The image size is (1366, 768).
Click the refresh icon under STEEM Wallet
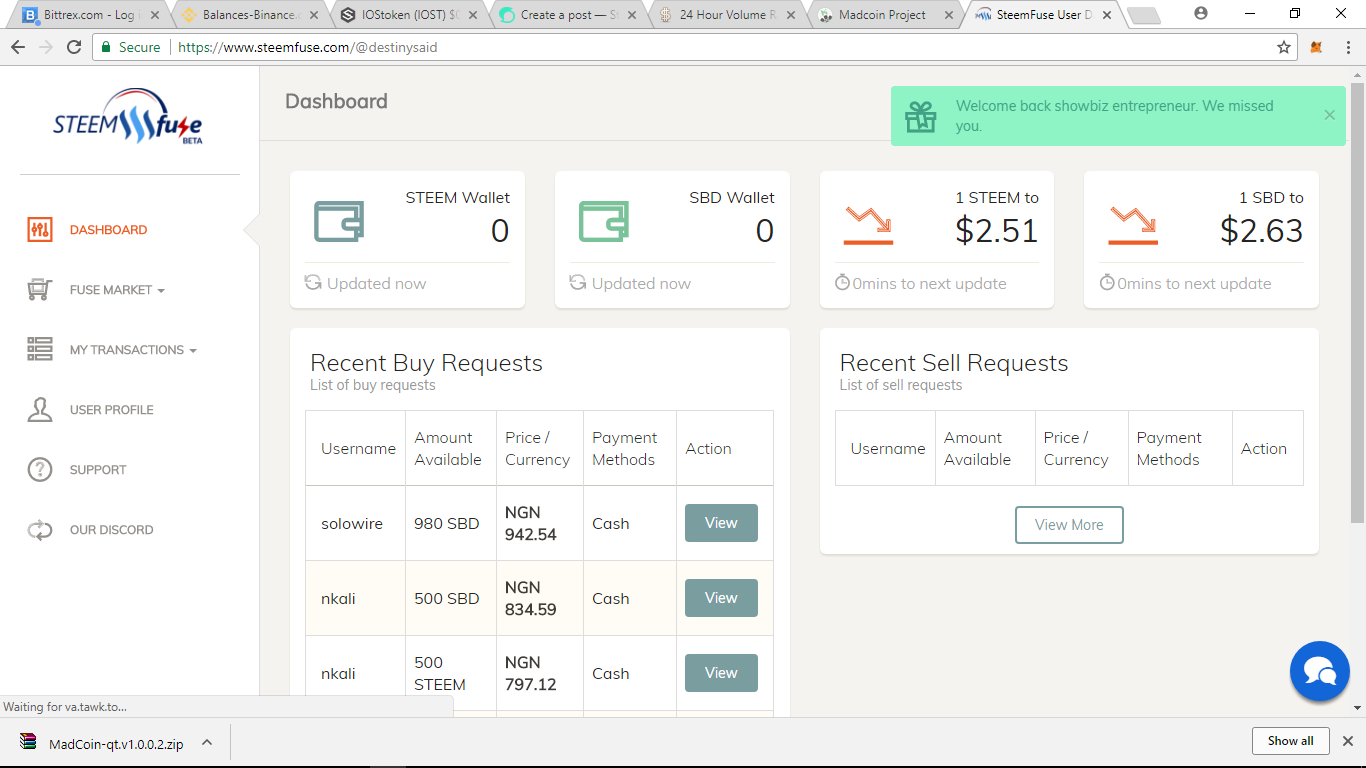click(x=313, y=283)
